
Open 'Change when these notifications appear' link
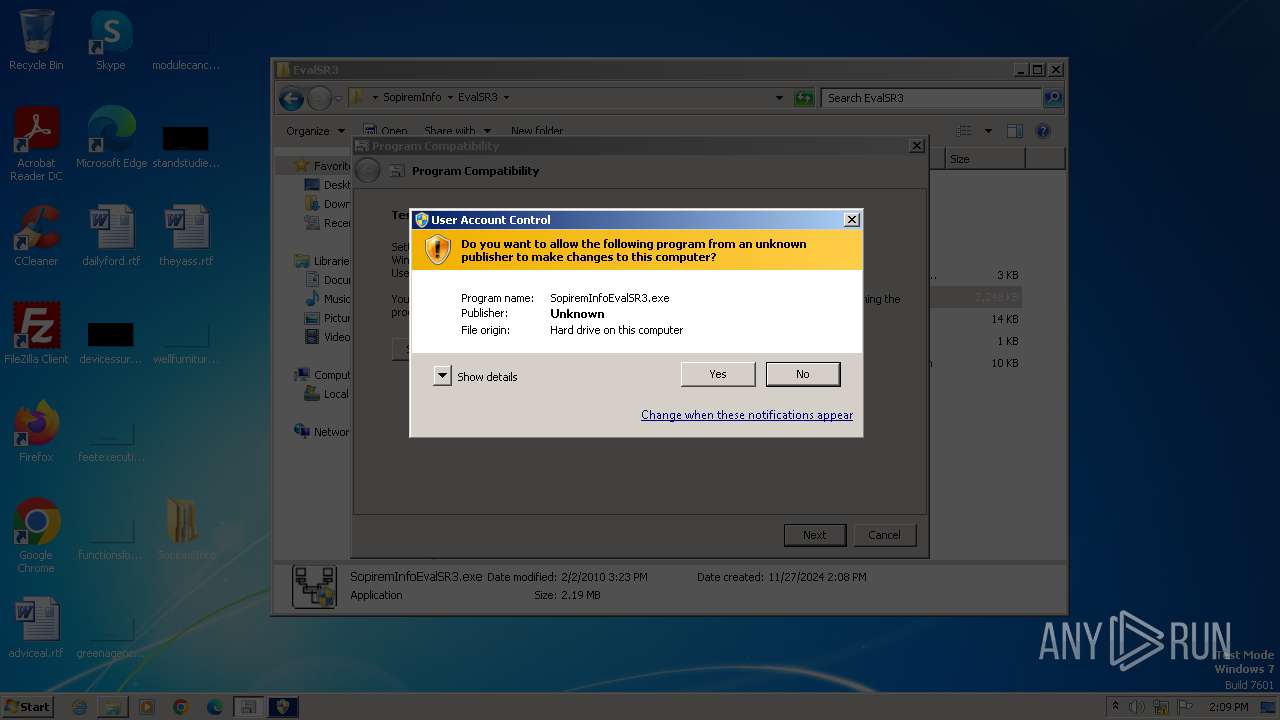tap(747, 415)
